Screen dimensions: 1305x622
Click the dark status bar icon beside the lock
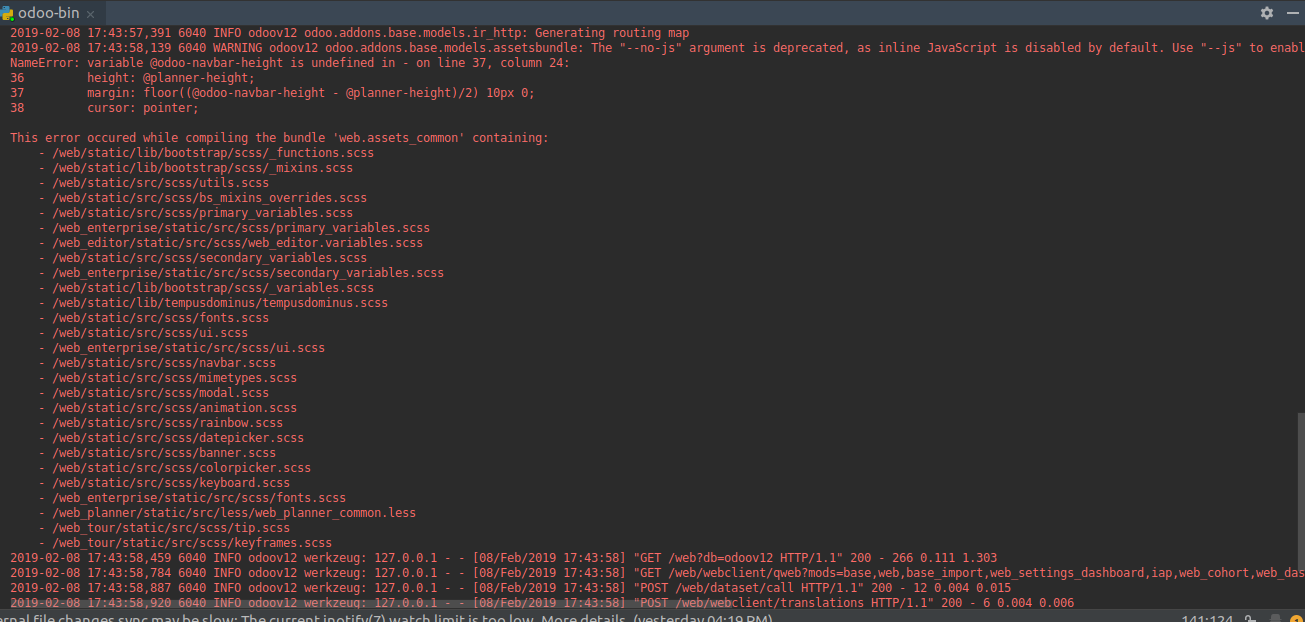point(1274,617)
